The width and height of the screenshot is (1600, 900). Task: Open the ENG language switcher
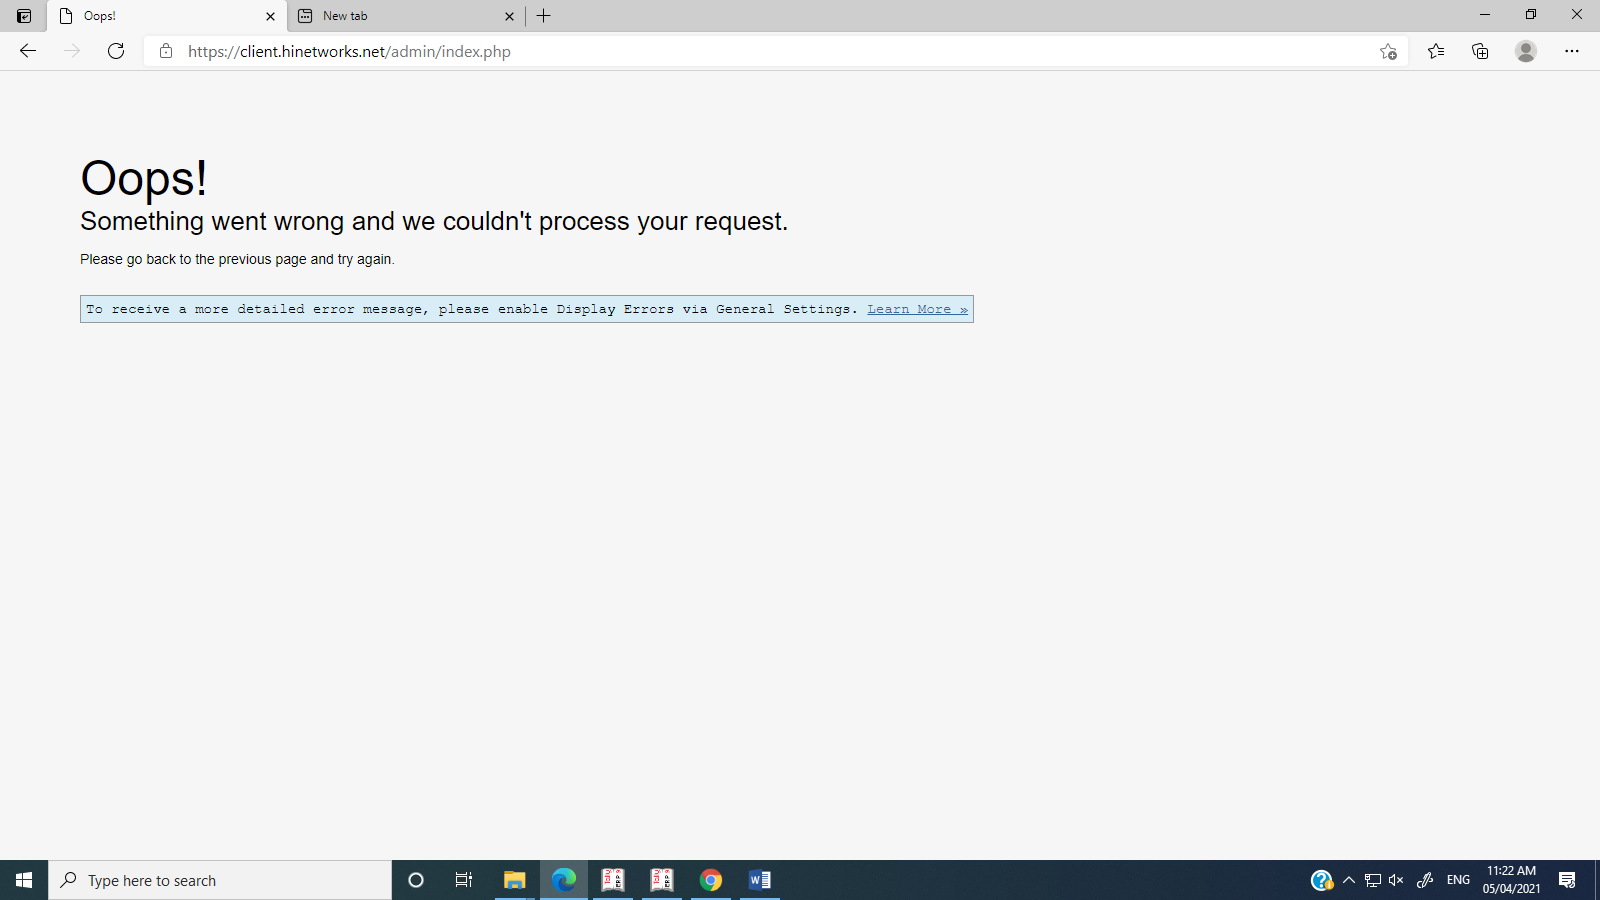coord(1457,880)
